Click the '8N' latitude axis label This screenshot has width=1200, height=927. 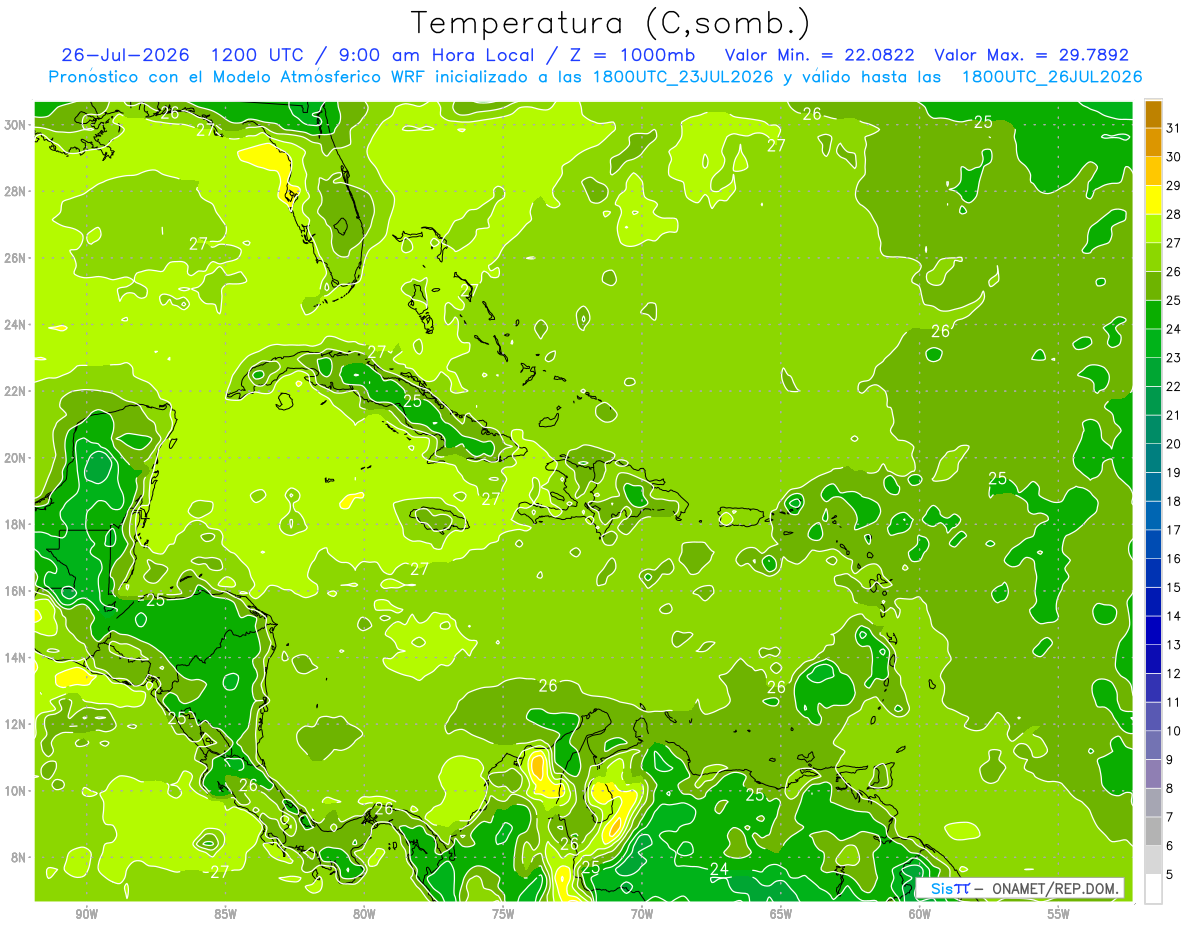click(x=20, y=857)
